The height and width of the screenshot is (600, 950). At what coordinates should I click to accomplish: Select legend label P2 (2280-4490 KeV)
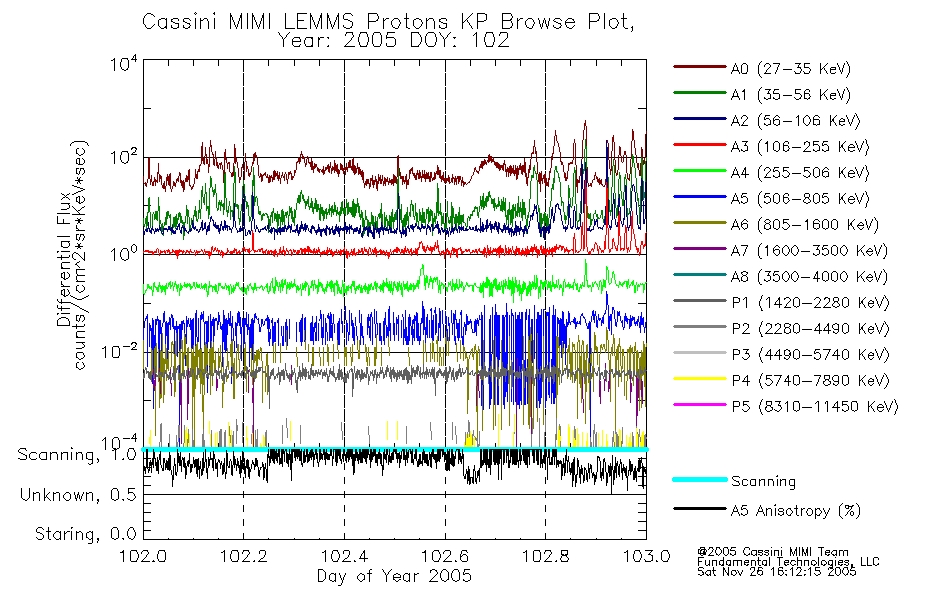click(810, 329)
